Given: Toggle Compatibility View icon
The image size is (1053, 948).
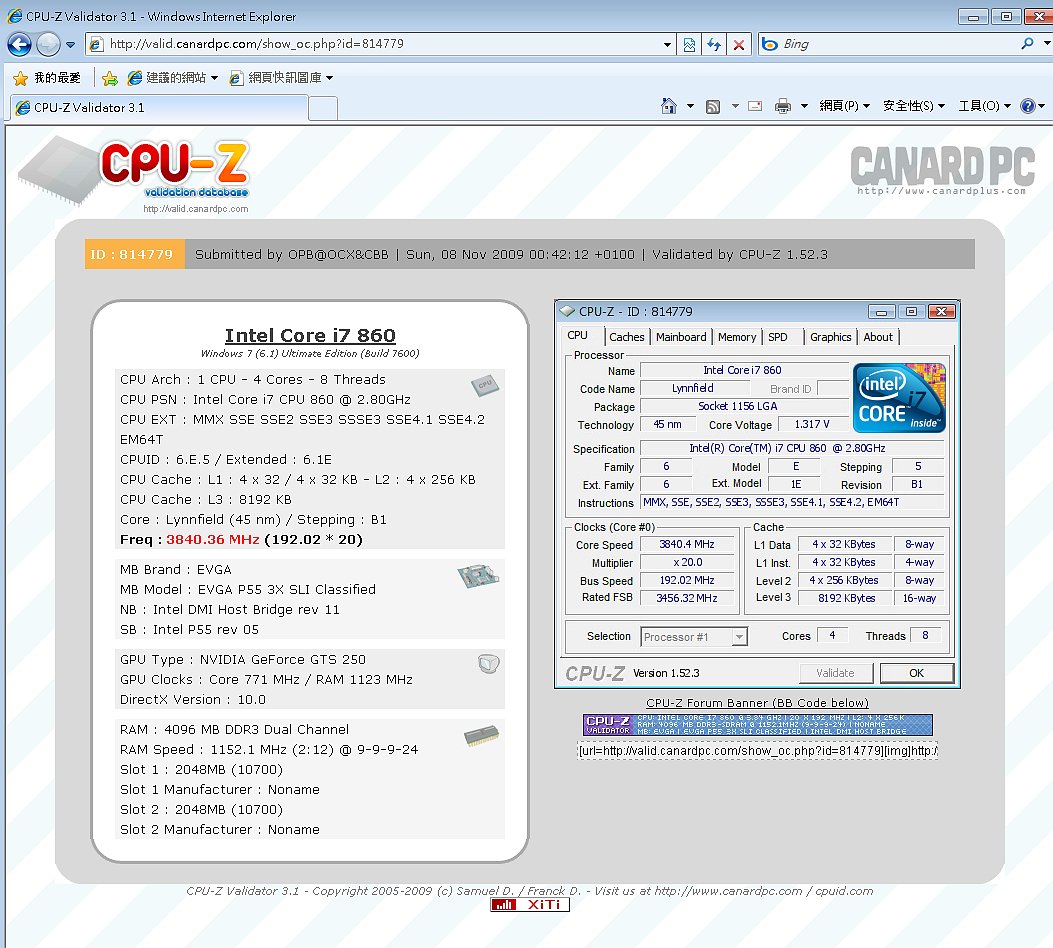Looking at the screenshot, I should (x=689, y=45).
